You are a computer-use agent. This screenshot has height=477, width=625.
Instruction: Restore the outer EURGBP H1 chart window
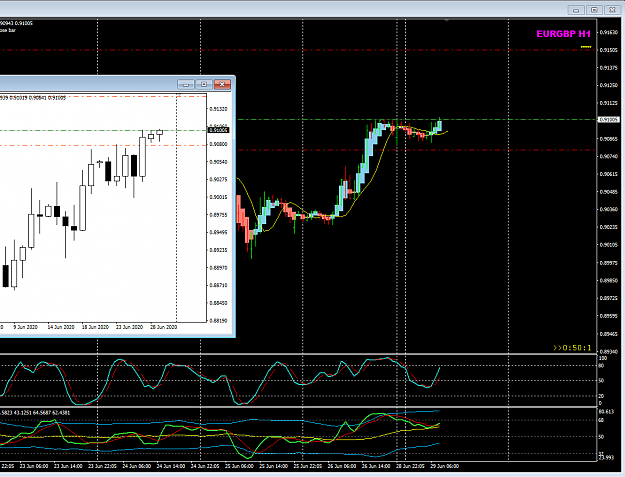(594, 10)
